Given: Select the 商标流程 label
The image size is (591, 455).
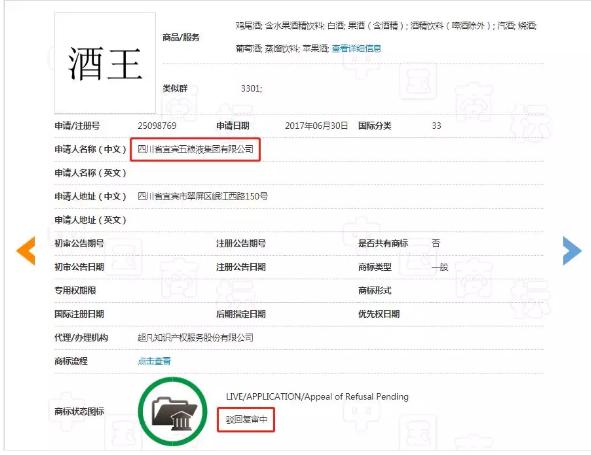Looking at the screenshot, I should 71,361.
